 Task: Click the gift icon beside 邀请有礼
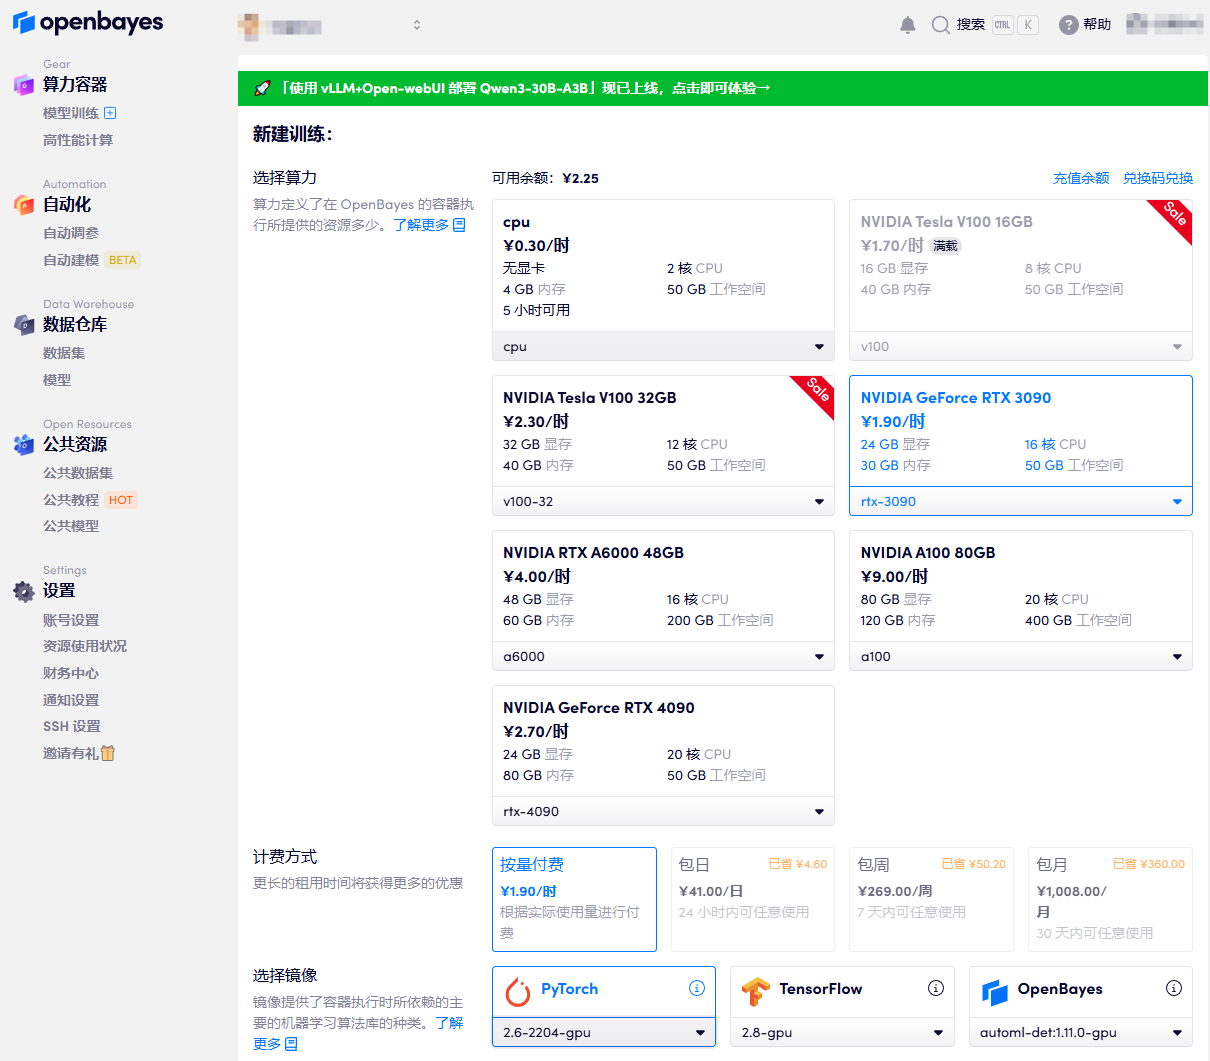click(x=108, y=753)
